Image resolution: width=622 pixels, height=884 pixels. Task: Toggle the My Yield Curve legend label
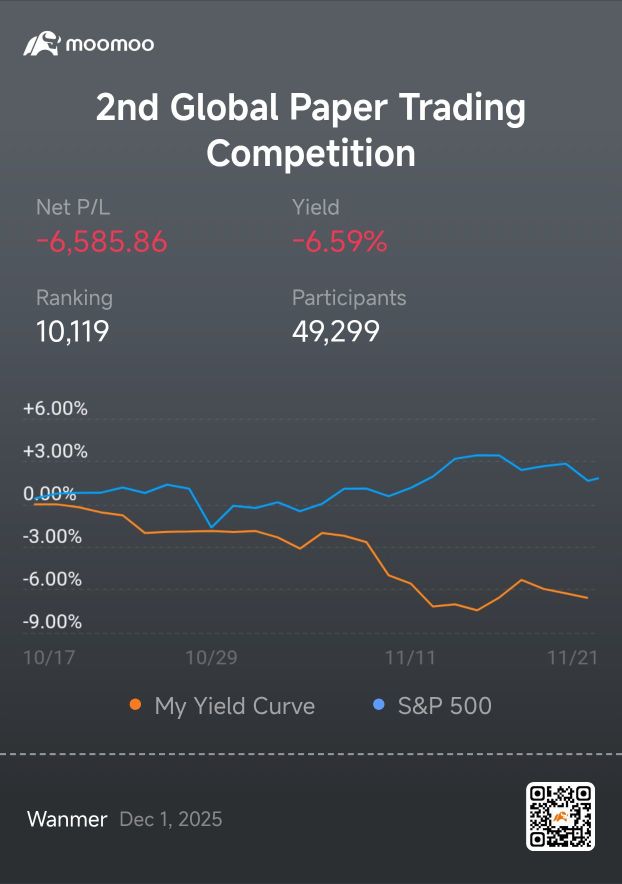(235, 706)
